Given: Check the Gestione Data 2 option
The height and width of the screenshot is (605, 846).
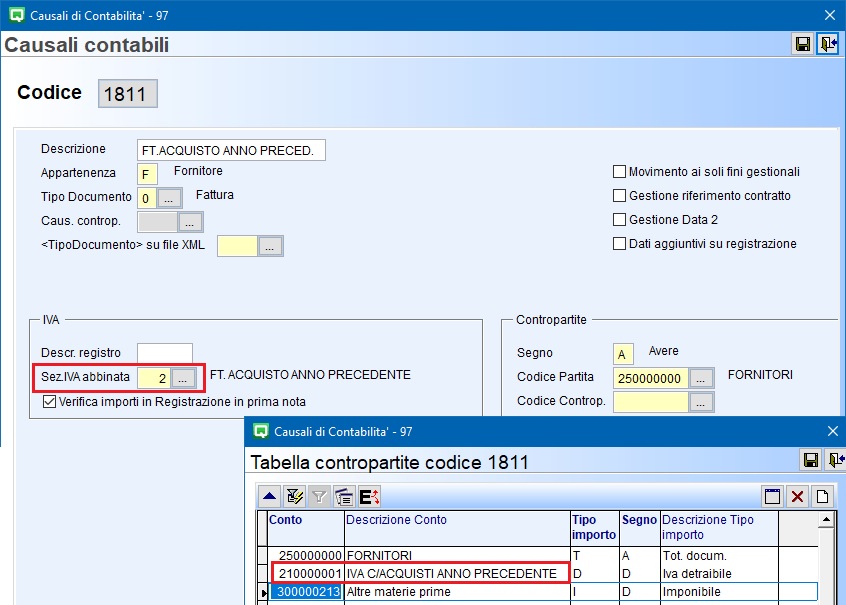Looking at the screenshot, I should pos(619,220).
